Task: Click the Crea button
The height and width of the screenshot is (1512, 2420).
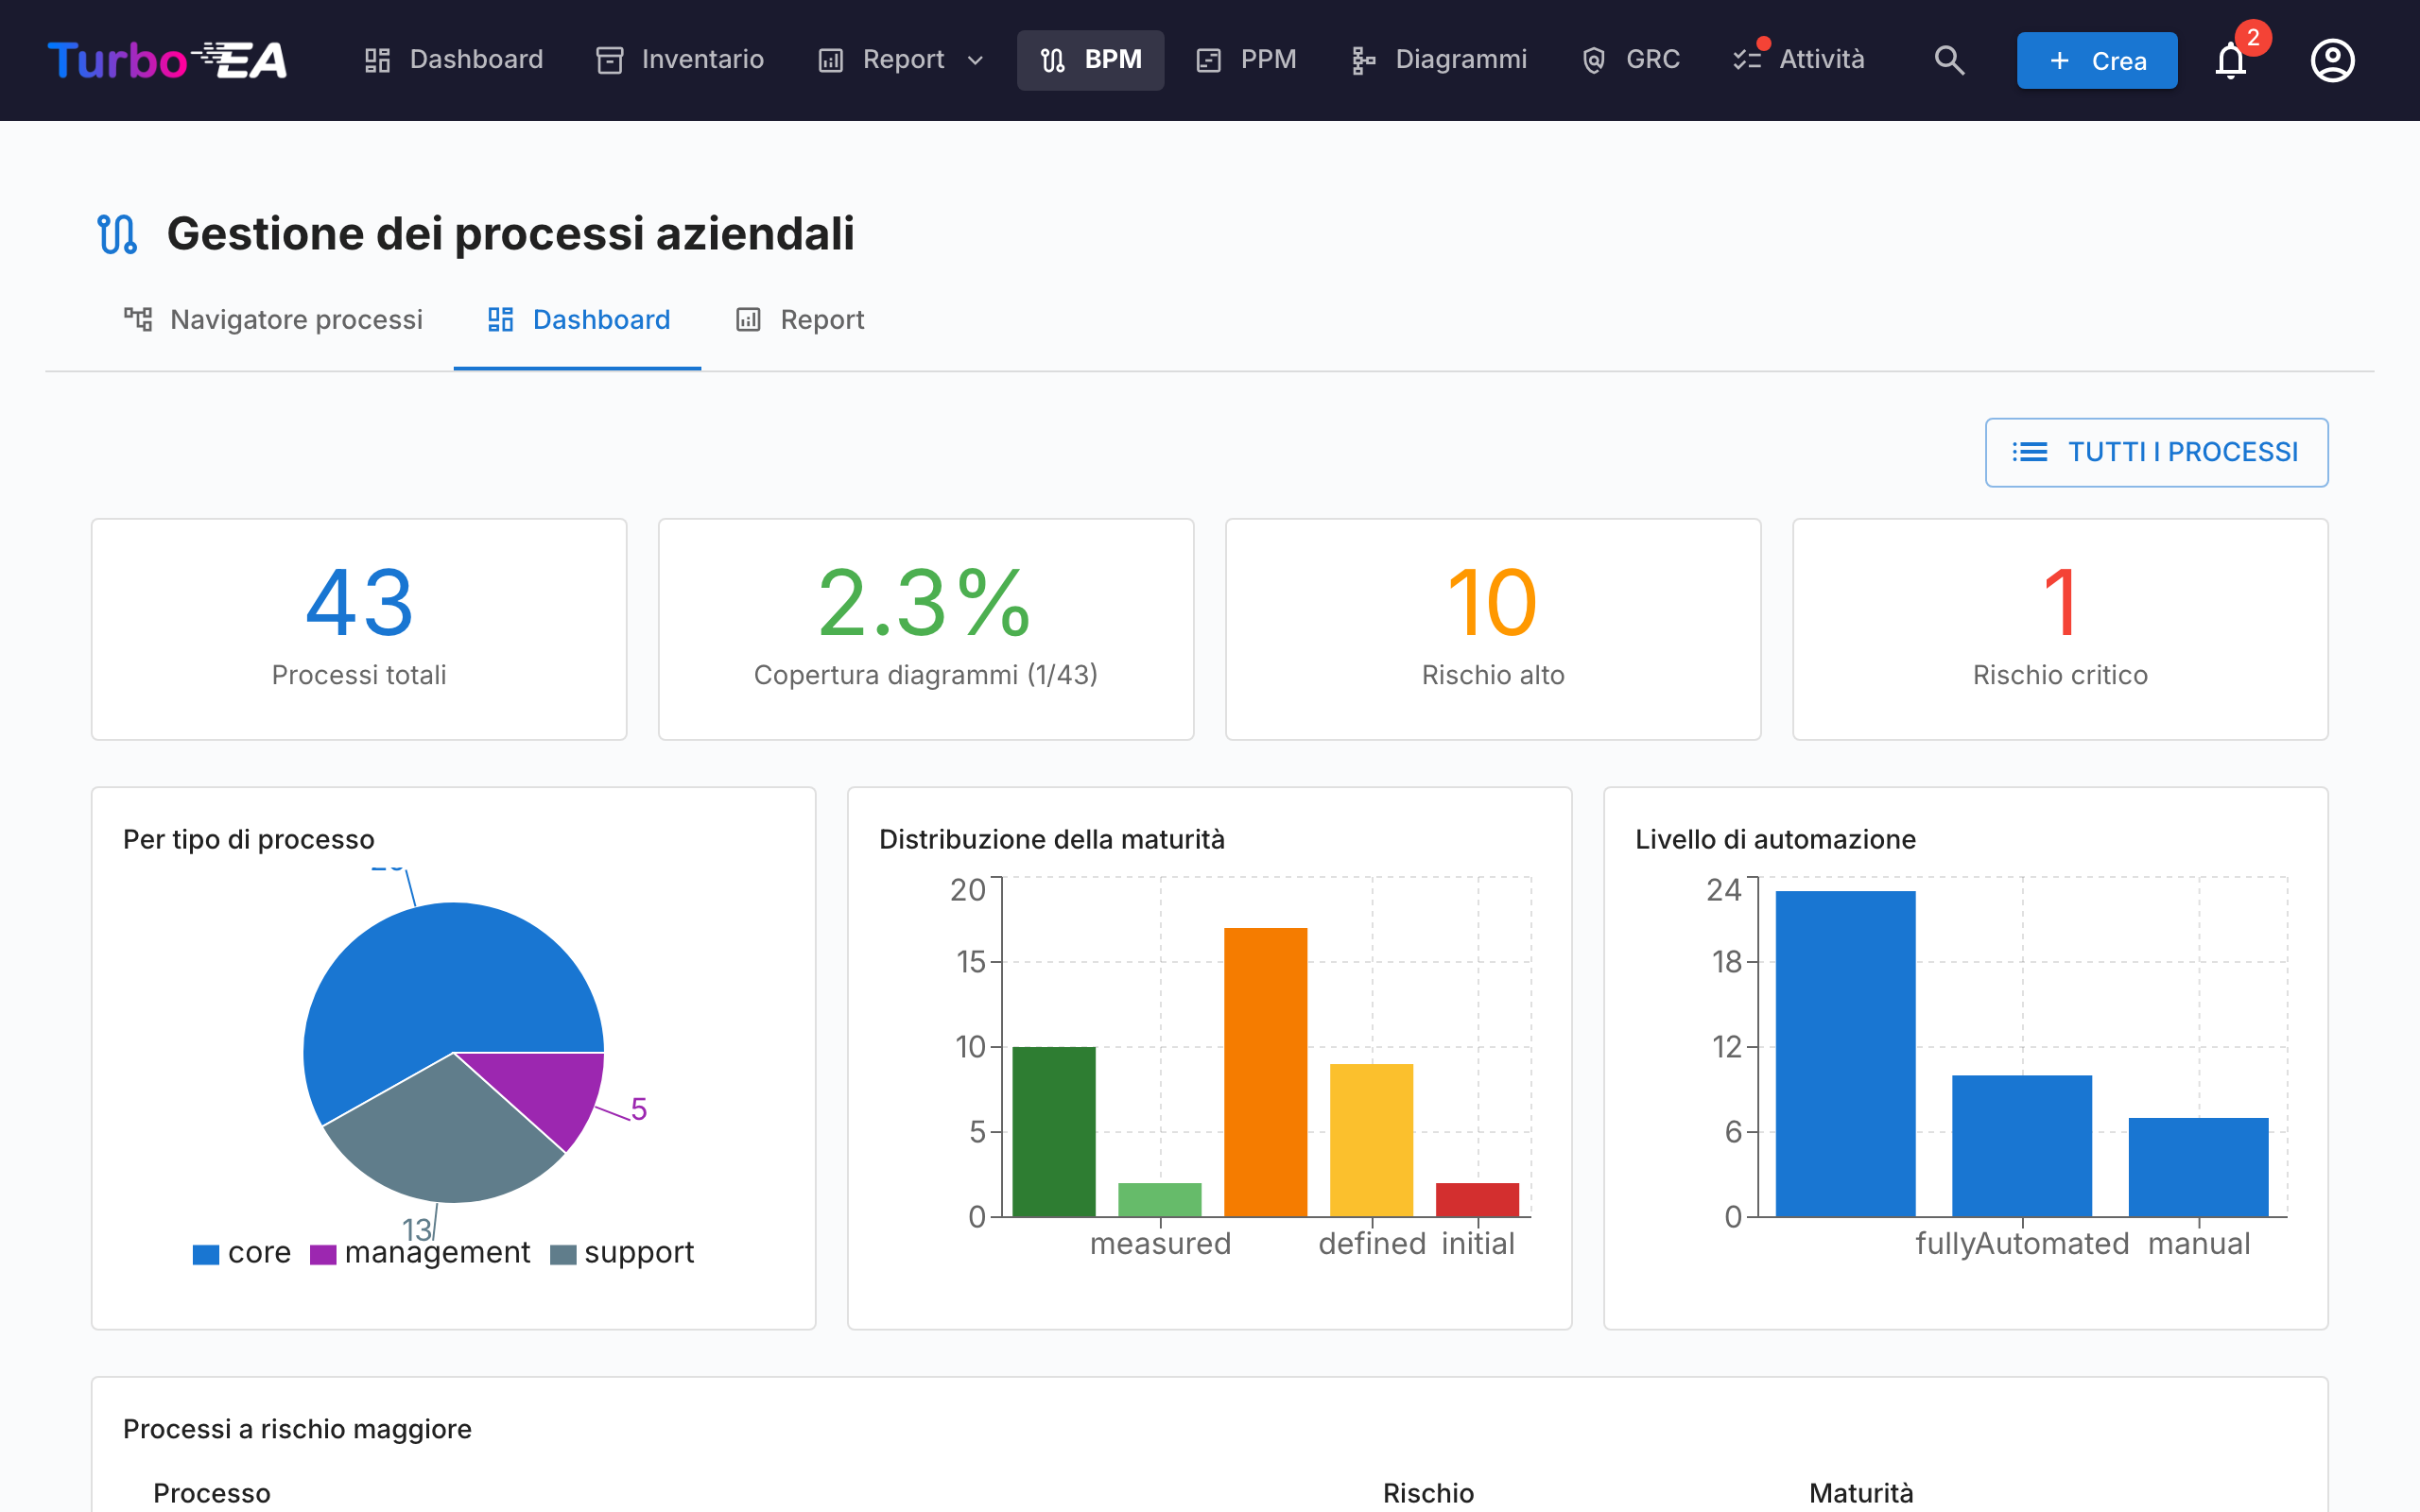Action: (x=2097, y=60)
